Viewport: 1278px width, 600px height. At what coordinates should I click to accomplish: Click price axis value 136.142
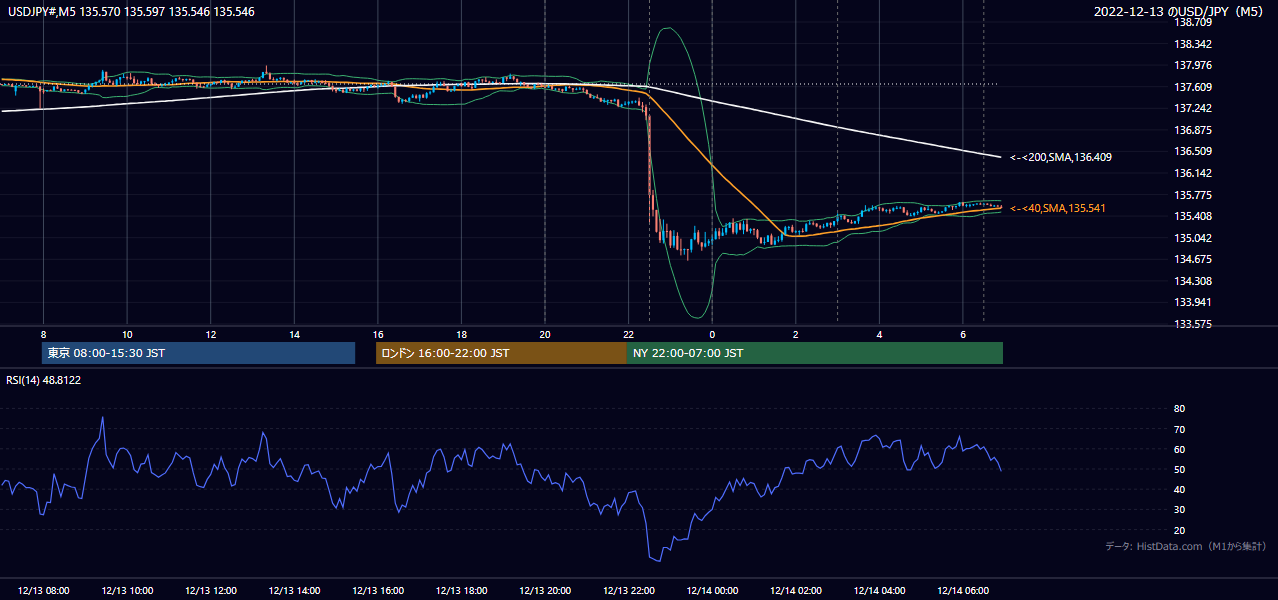tap(1192, 173)
